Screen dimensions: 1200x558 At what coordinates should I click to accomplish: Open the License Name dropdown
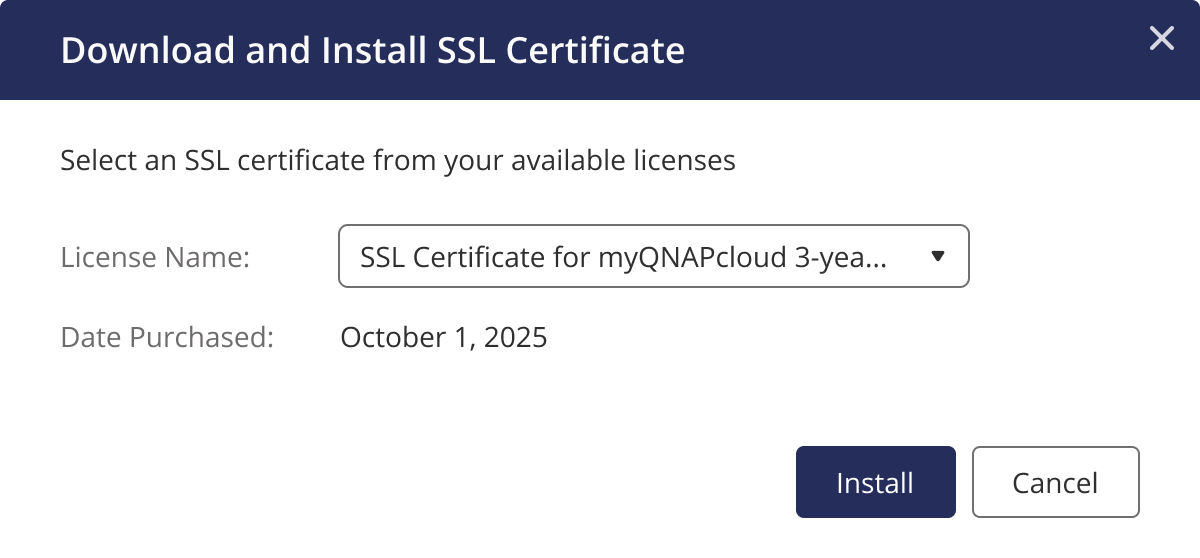pyautogui.click(x=653, y=257)
